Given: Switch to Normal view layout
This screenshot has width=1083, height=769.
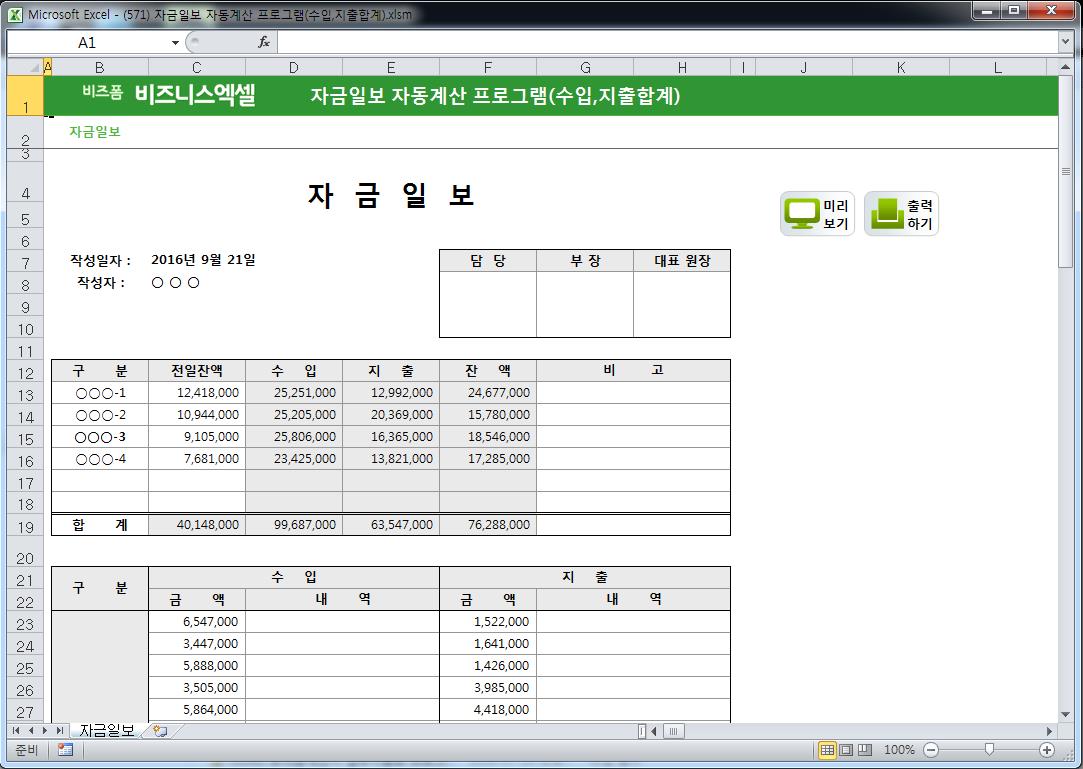Looking at the screenshot, I should [x=827, y=749].
